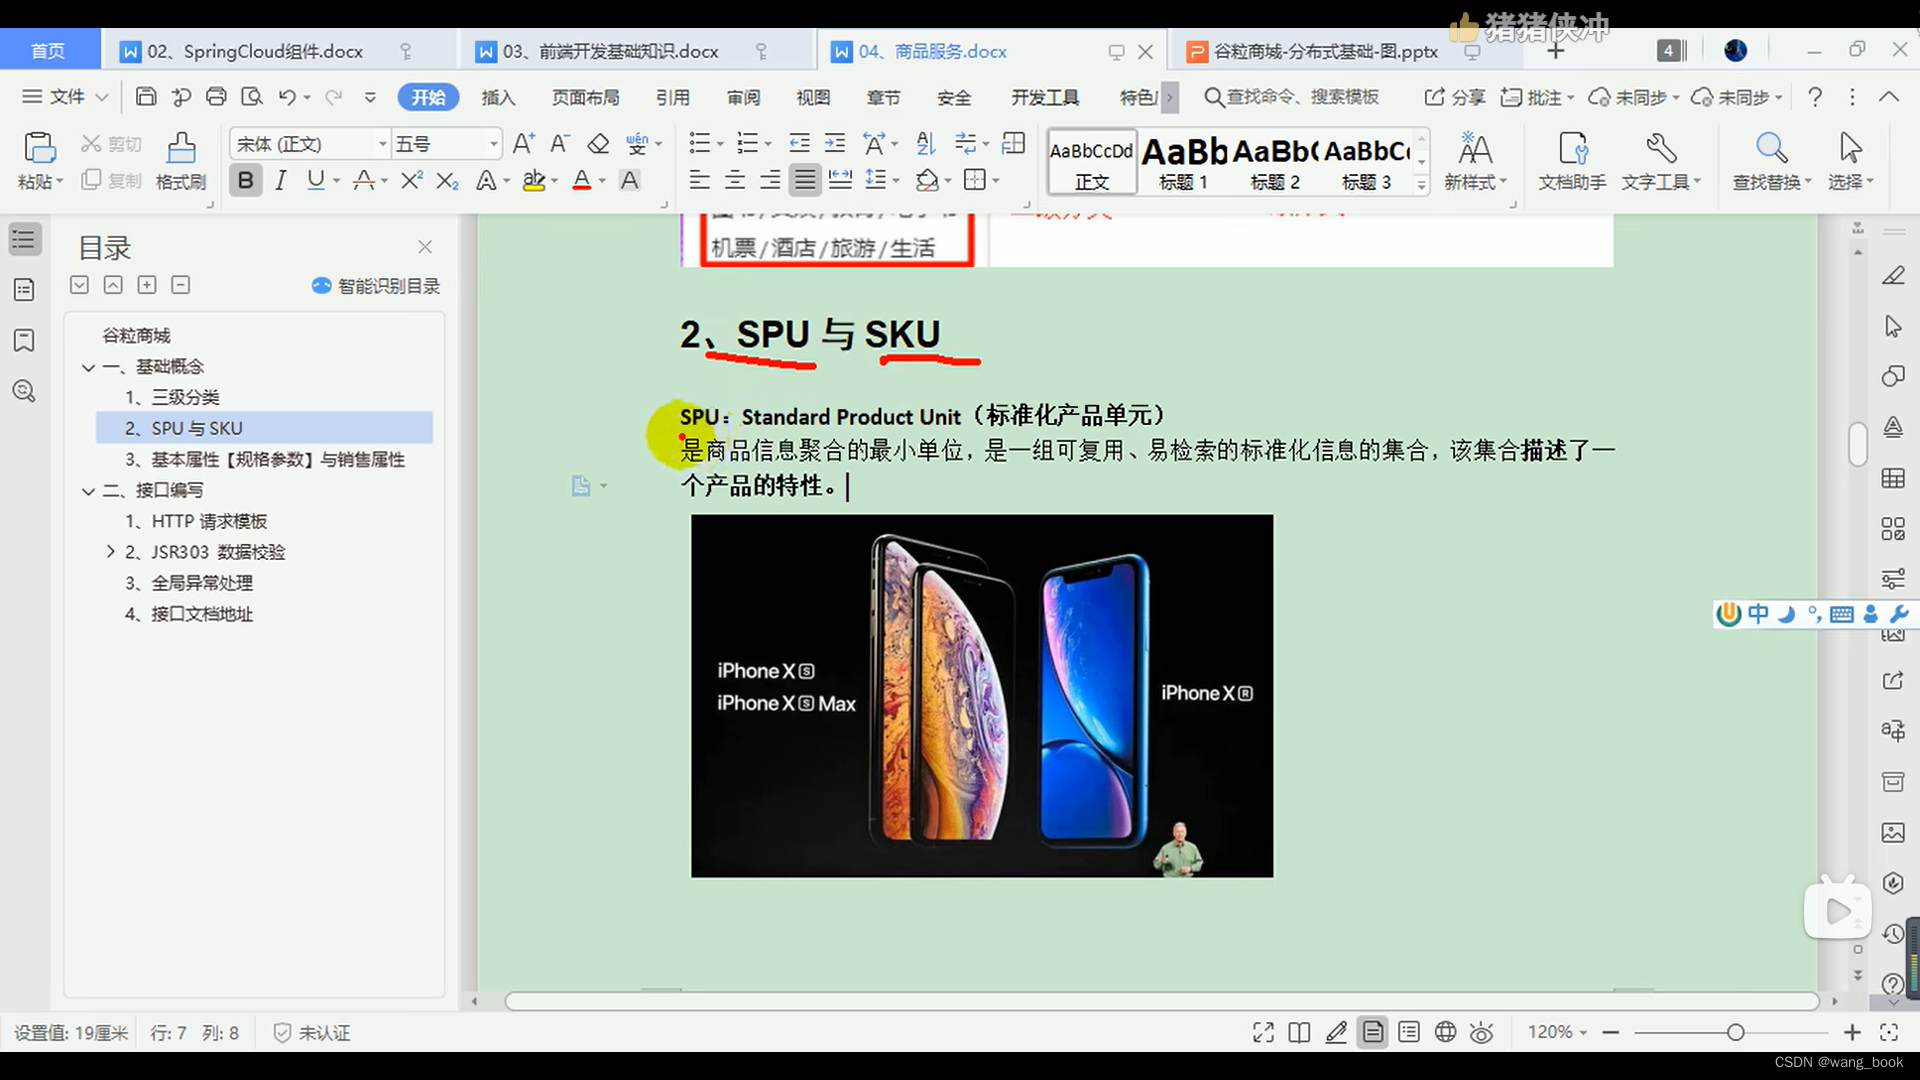The height and width of the screenshot is (1080, 1920).
Task: Toggle Underline formatting
Action: pos(316,180)
